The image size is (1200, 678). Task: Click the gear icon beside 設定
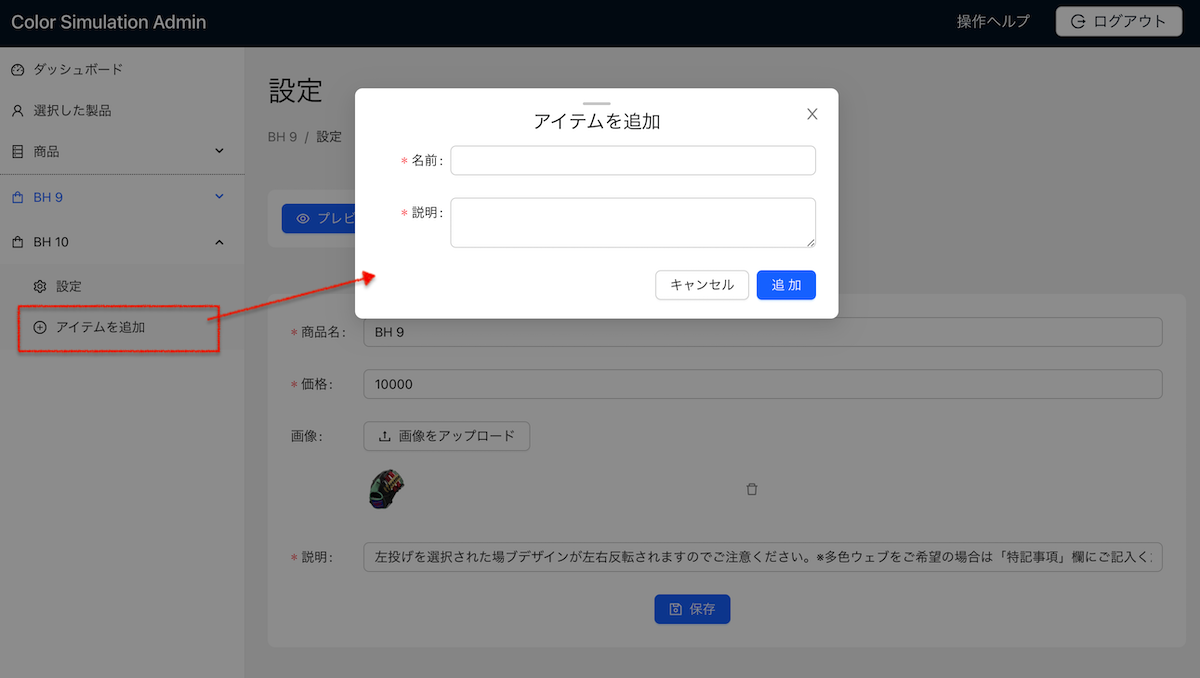coord(40,286)
